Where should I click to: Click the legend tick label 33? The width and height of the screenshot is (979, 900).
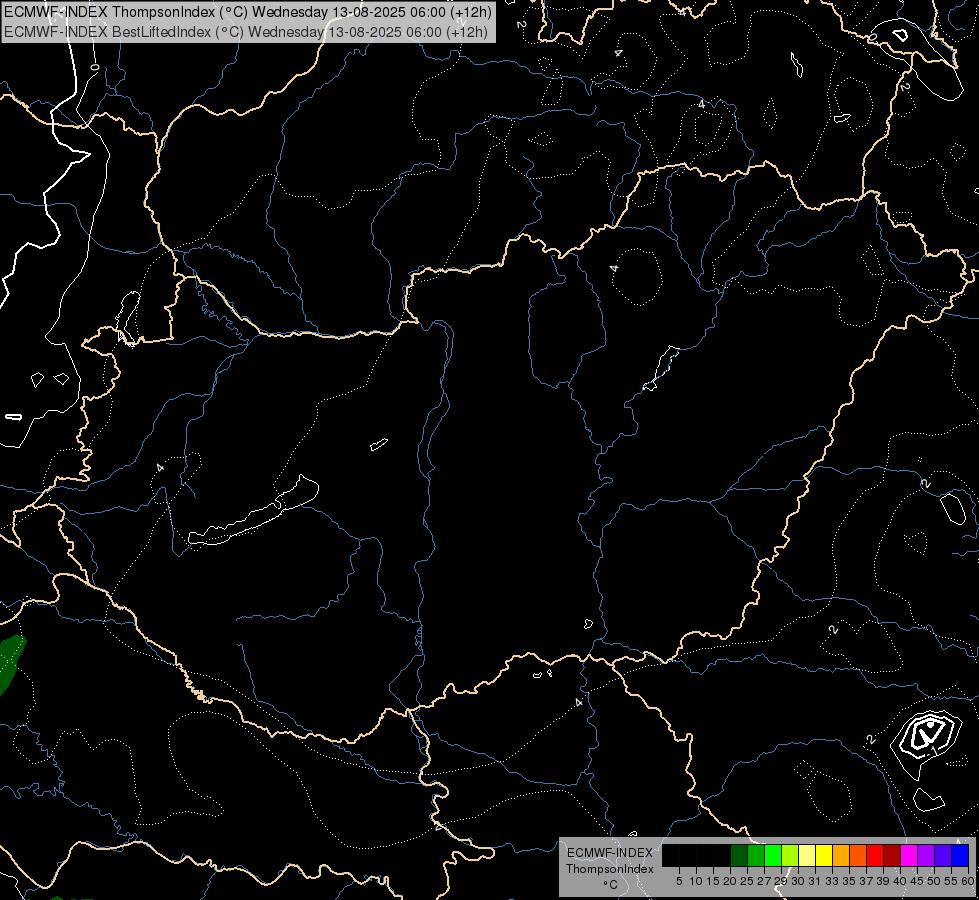click(832, 881)
